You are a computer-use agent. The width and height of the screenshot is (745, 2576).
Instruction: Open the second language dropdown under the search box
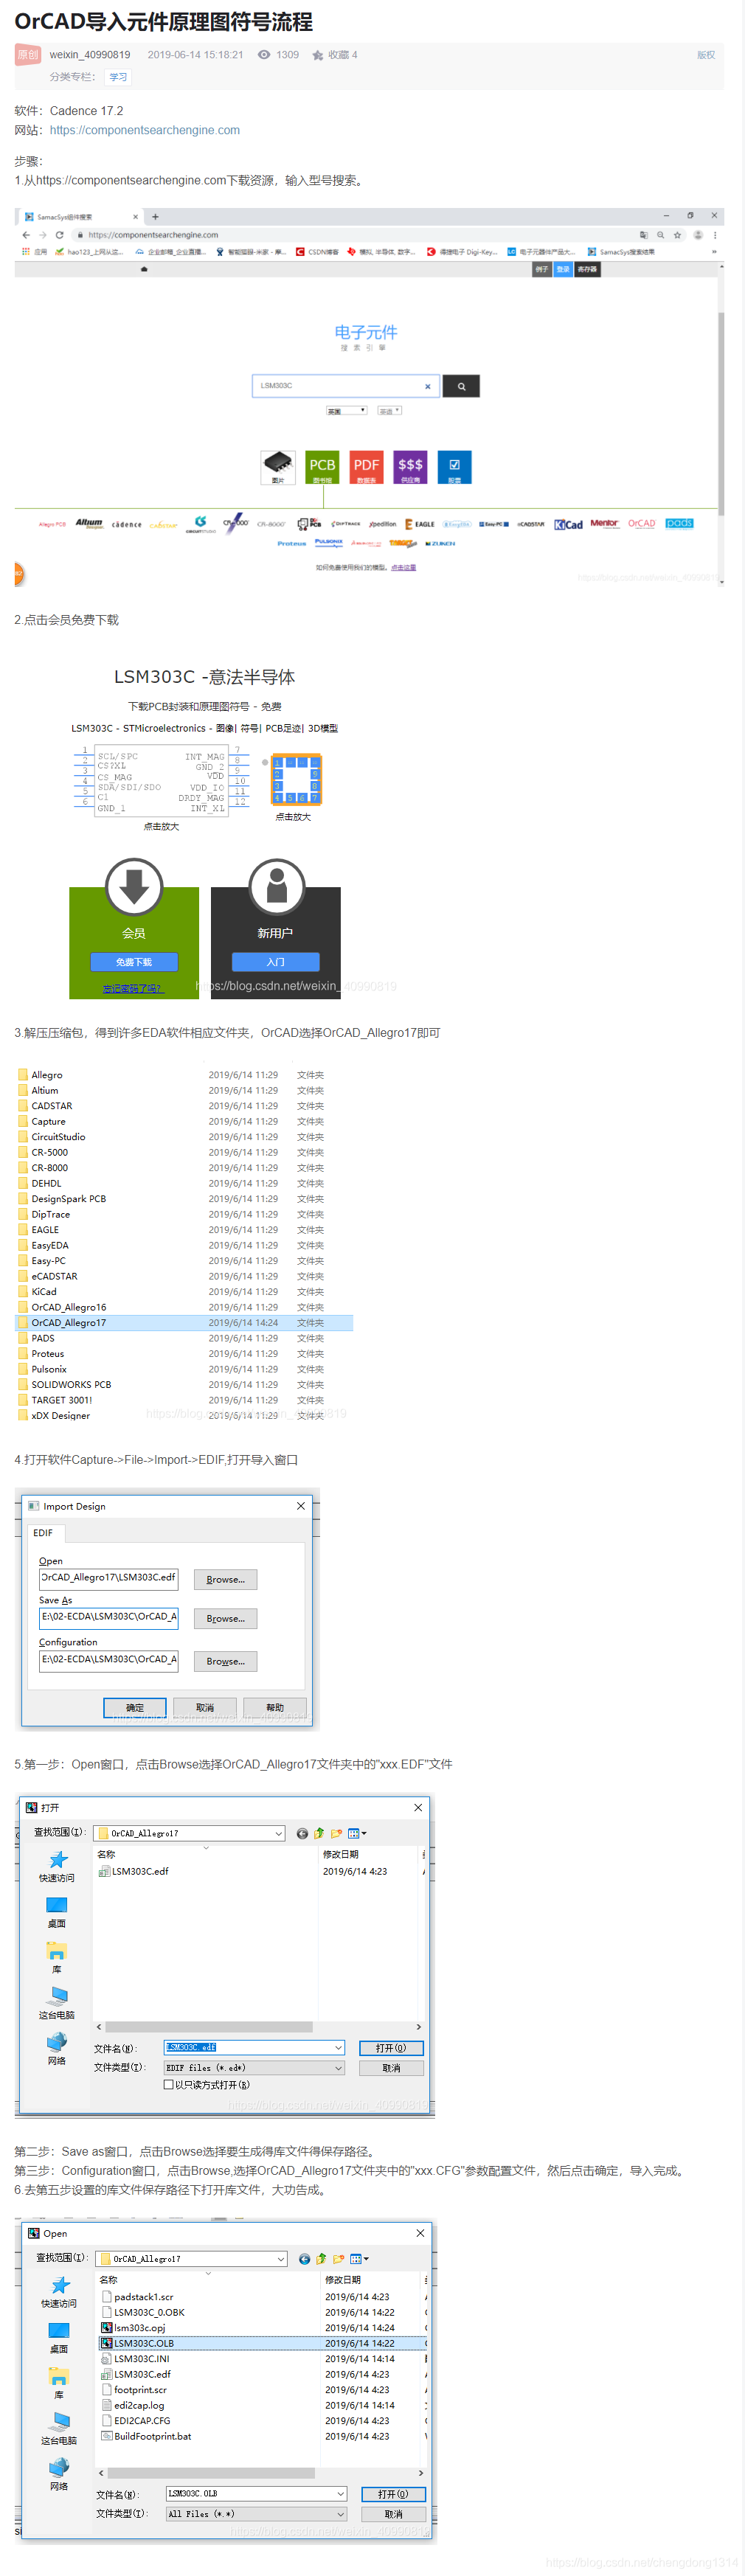(389, 411)
